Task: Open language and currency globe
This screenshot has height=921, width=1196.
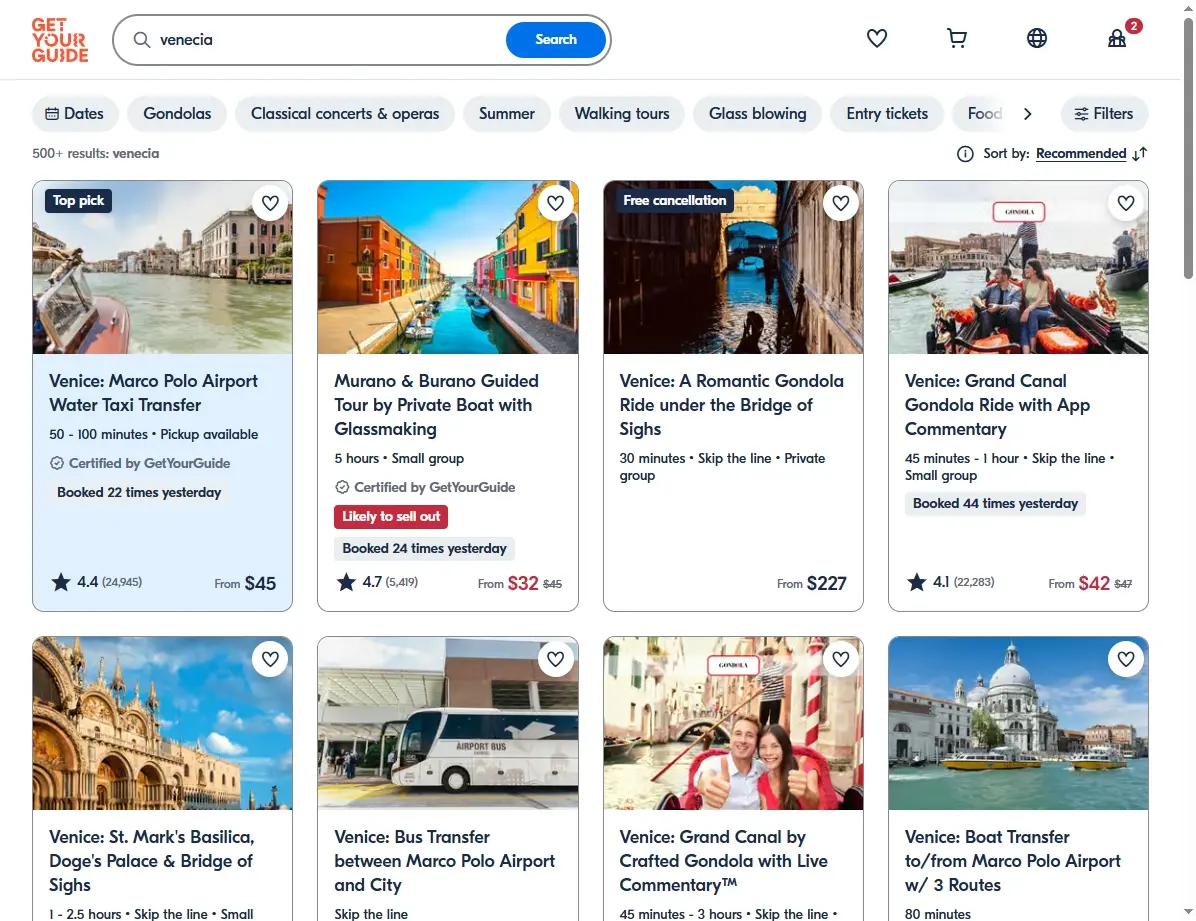Action: pyautogui.click(x=1037, y=38)
